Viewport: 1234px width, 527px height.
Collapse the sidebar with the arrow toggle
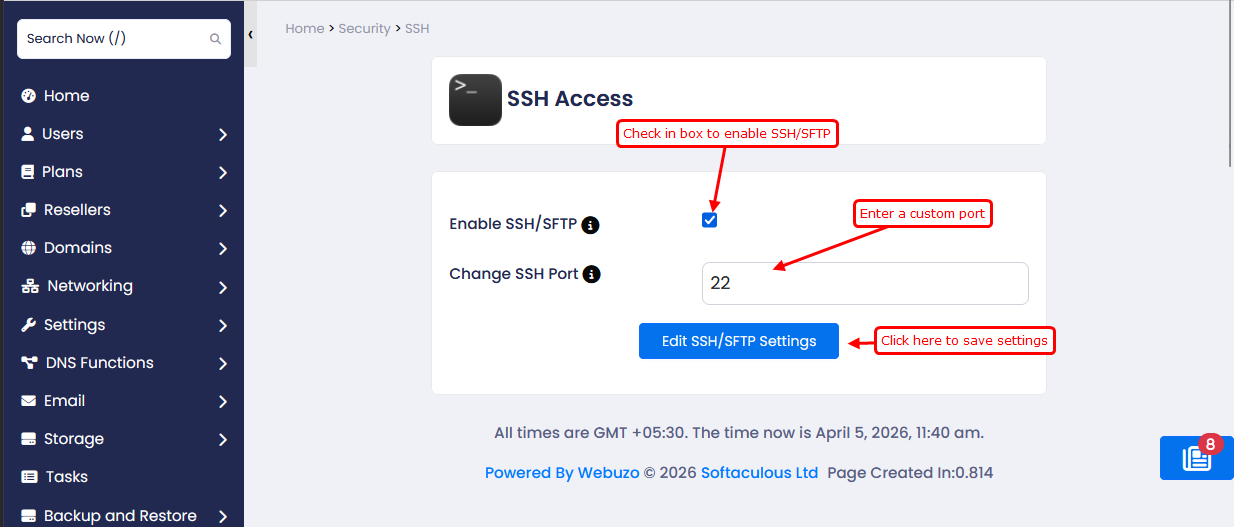tap(250, 34)
